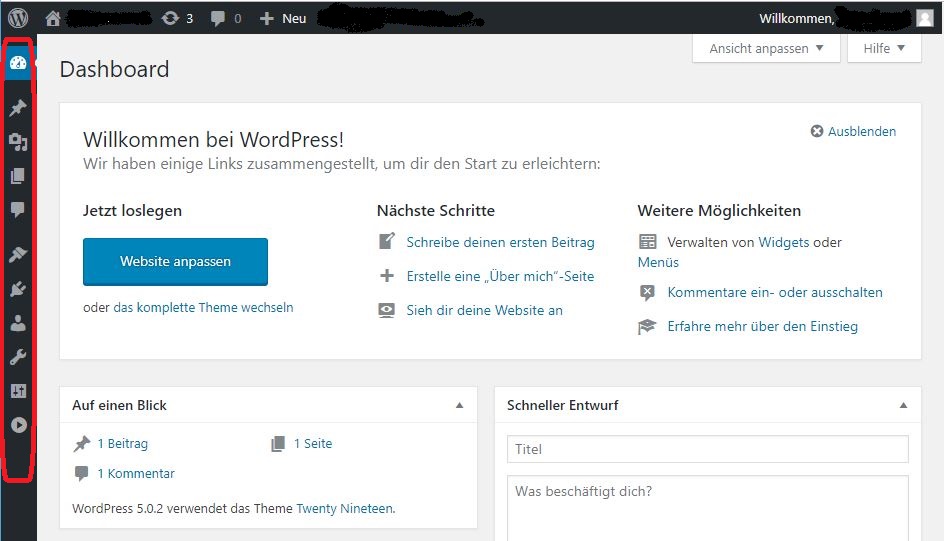Screen dimensions: 944x541
Task: Open the 1 Kommentar link
Action: point(136,474)
